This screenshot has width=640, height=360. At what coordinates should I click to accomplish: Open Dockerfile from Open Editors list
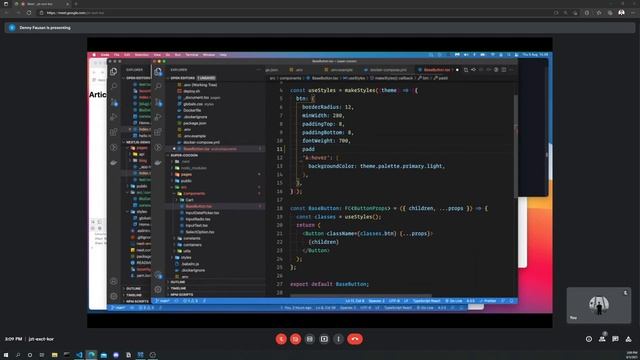click(192, 110)
